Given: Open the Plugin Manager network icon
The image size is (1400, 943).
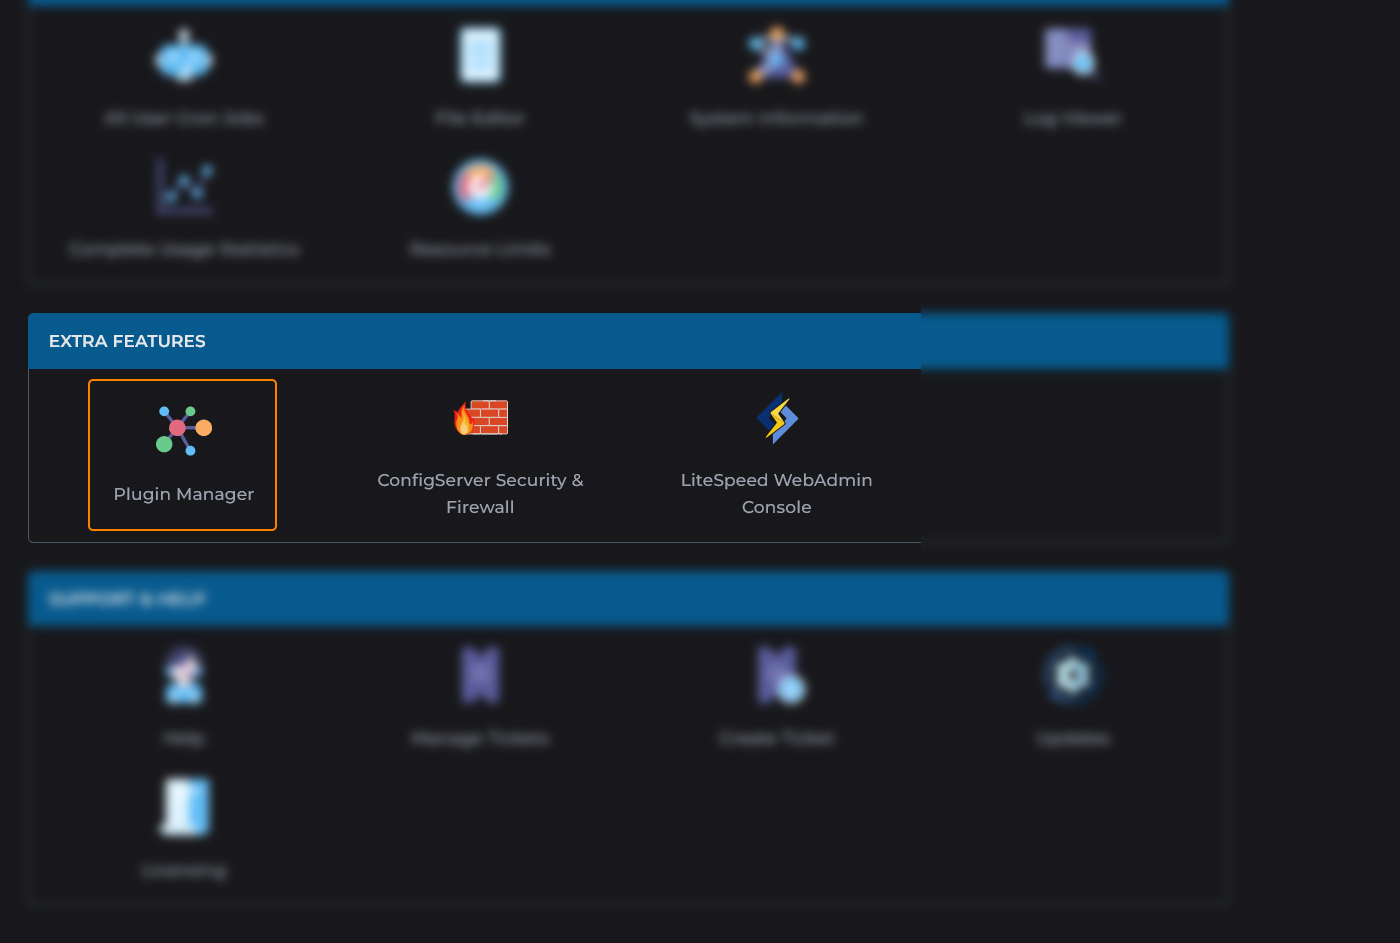Looking at the screenshot, I should pos(184,430).
